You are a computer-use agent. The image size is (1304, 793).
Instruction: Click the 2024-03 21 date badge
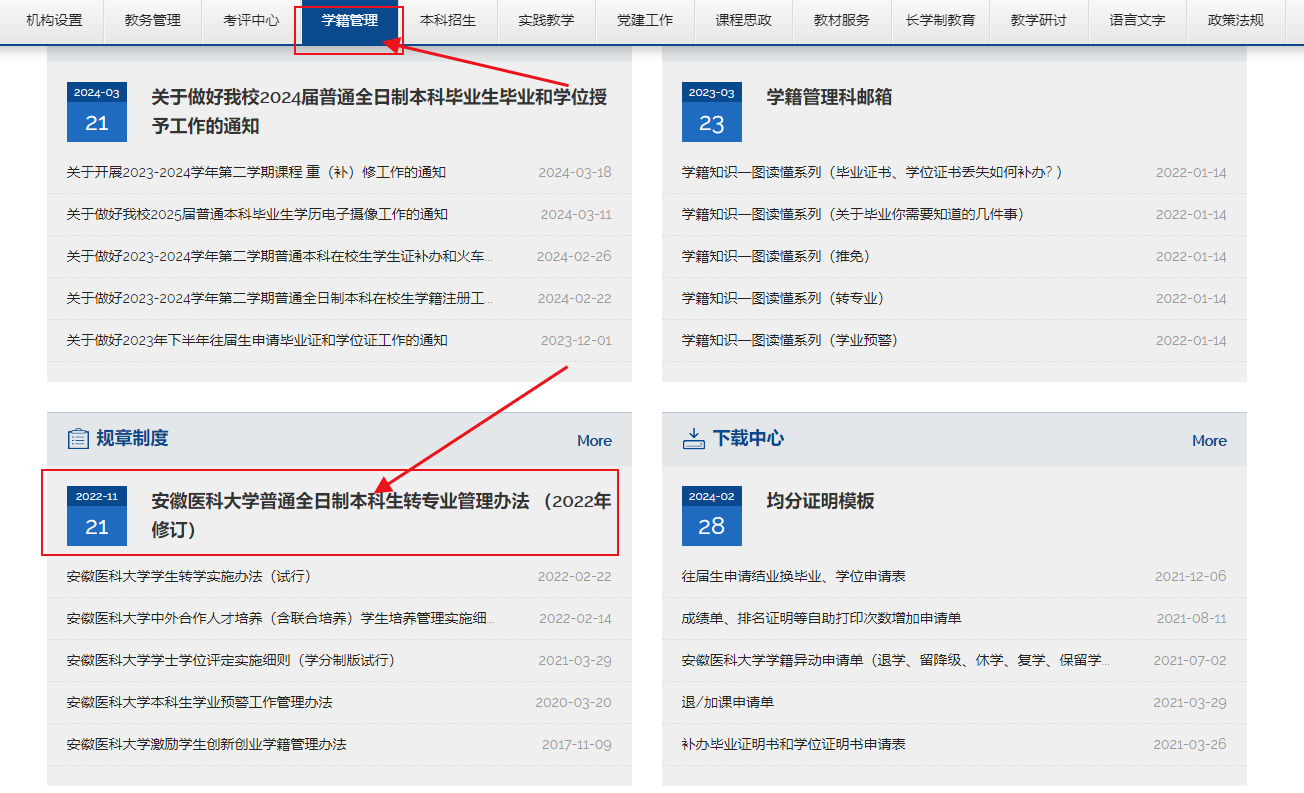97,112
